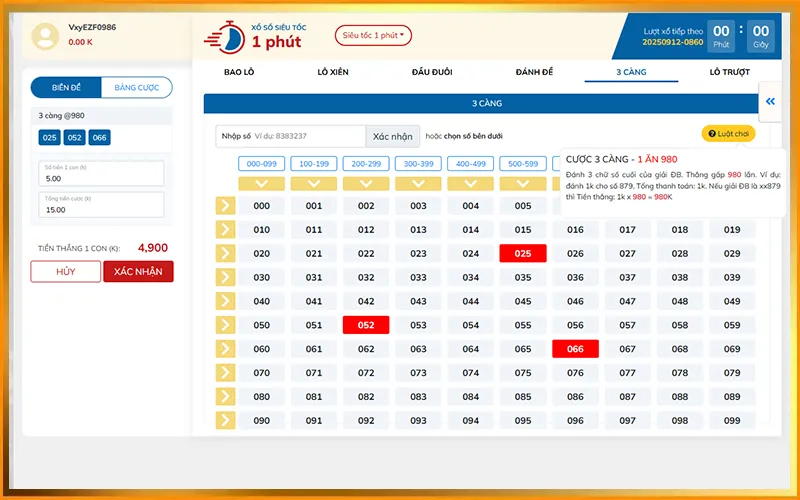The image size is (800, 500).
Task: Click the 4,900 winnings amount
Action: pyautogui.click(x=153, y=248)
